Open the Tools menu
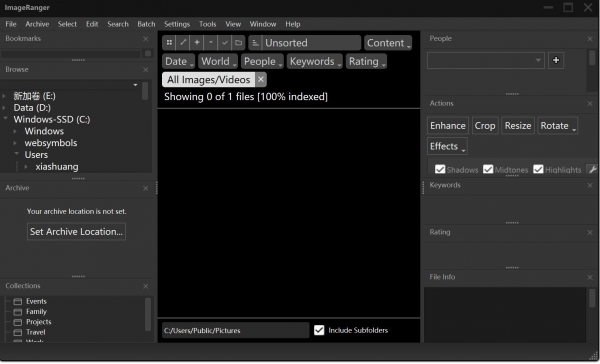600x364 pixels. [207, 24]
